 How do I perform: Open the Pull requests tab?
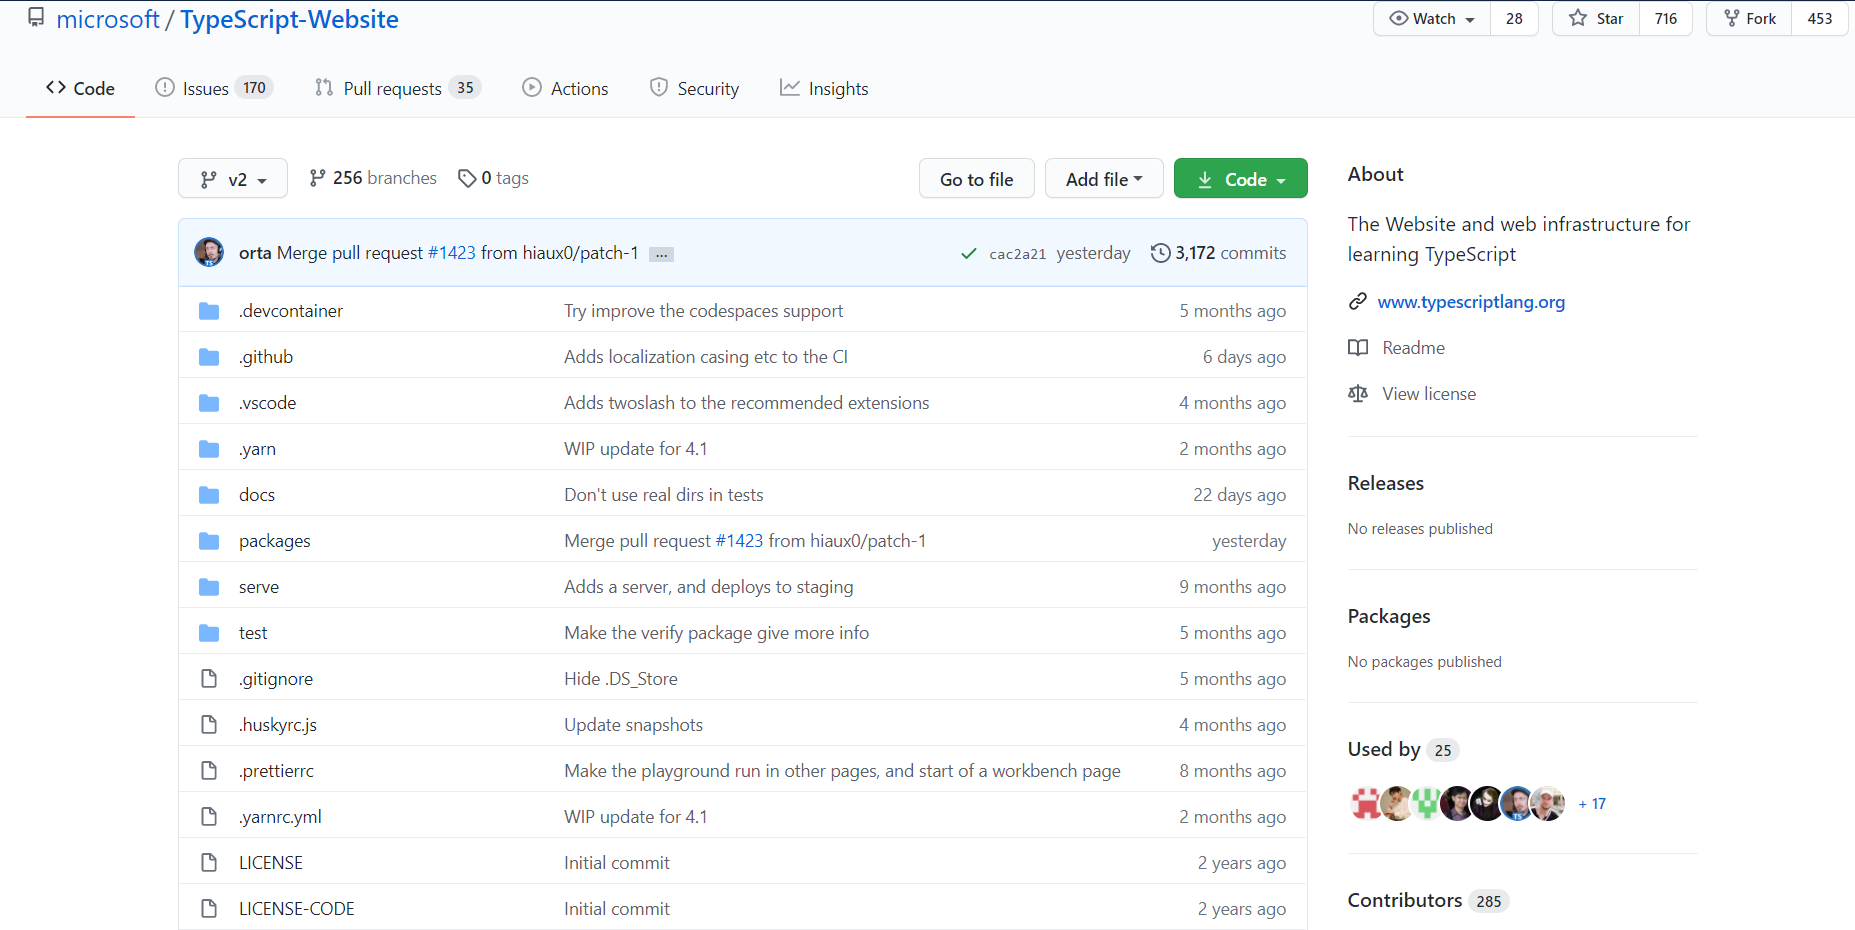(x=398, y=88)
